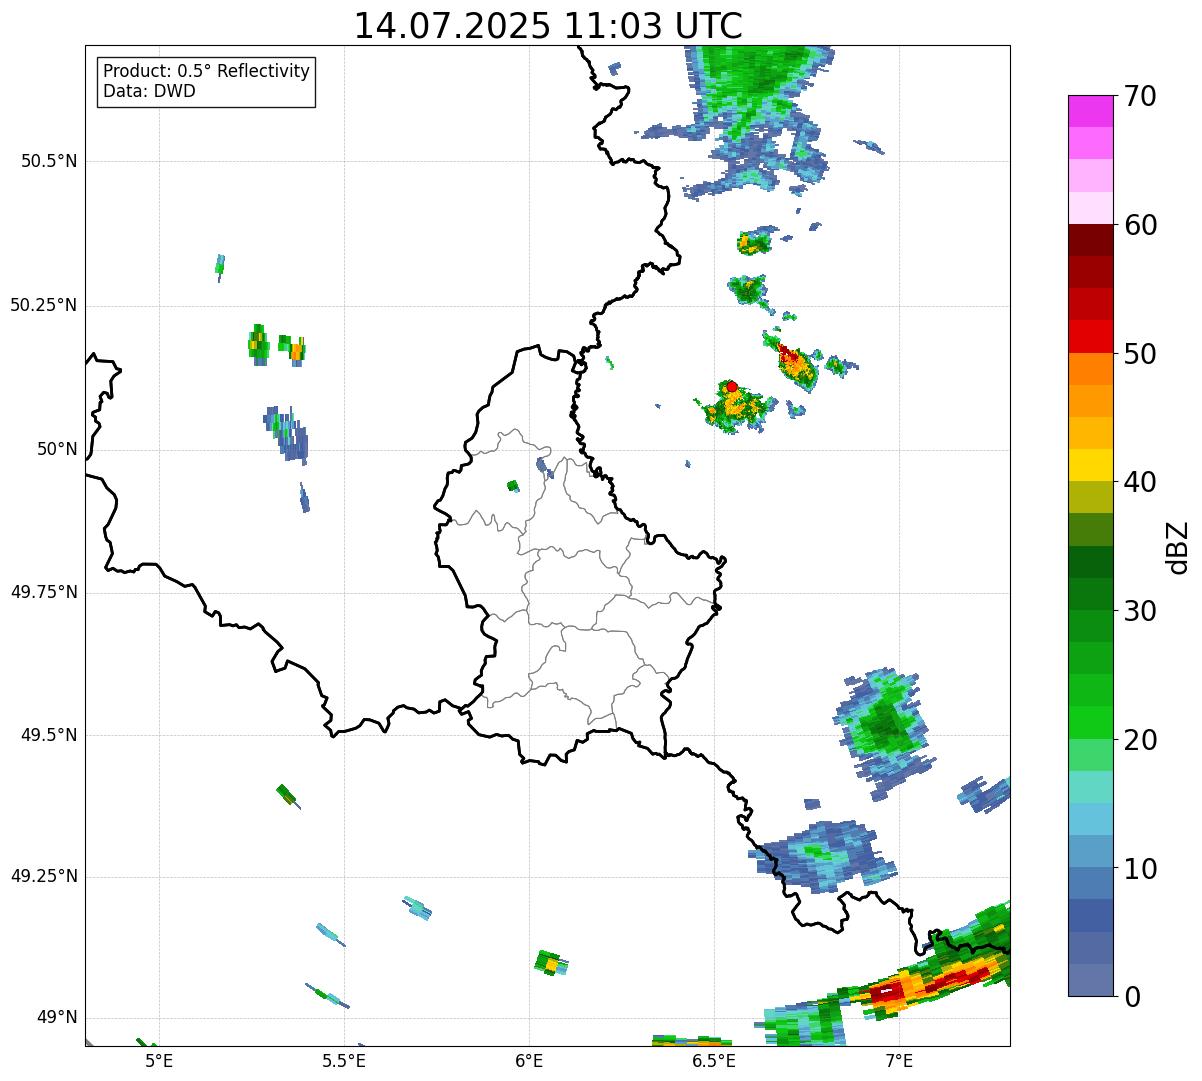This screenshot has width=1202, height=1081.
Task: Click the bright red colorbar segment below 55
Action: [1090, 337]
